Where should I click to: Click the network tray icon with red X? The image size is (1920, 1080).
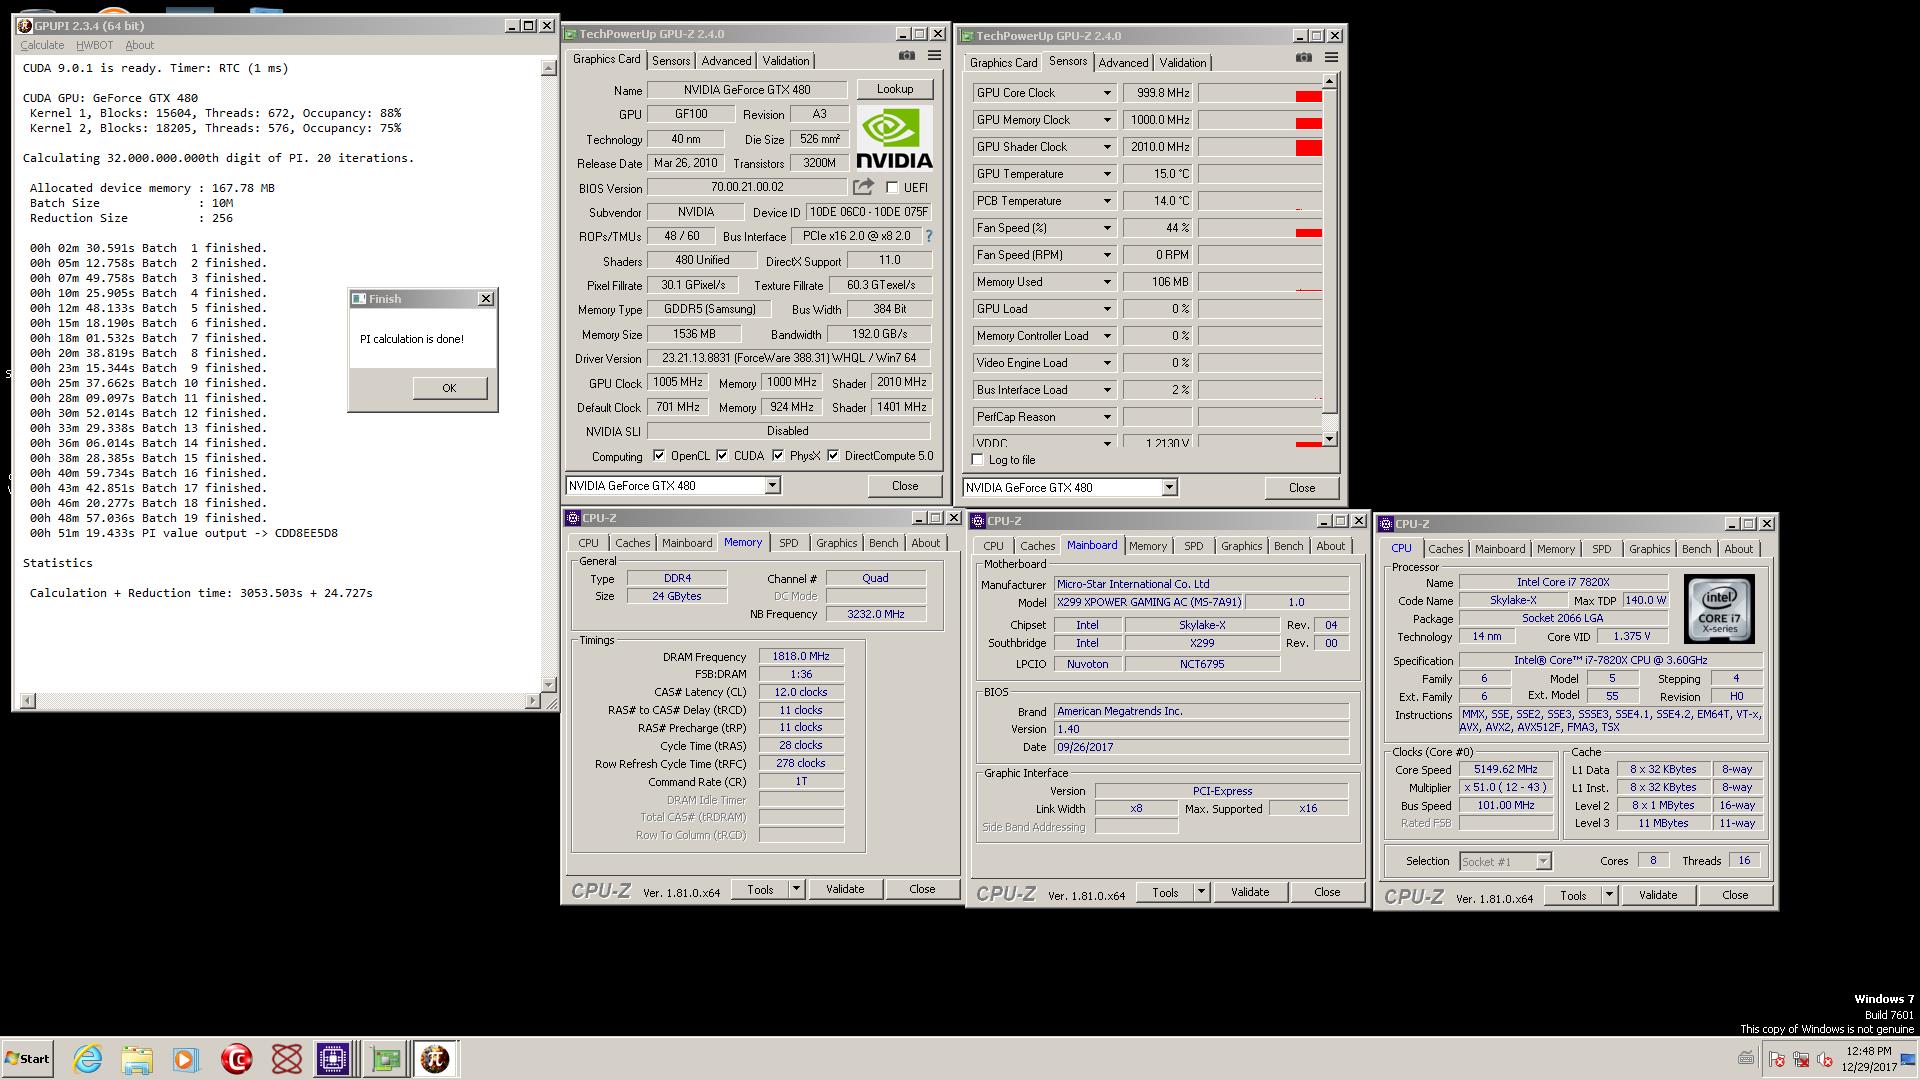1801,1059
